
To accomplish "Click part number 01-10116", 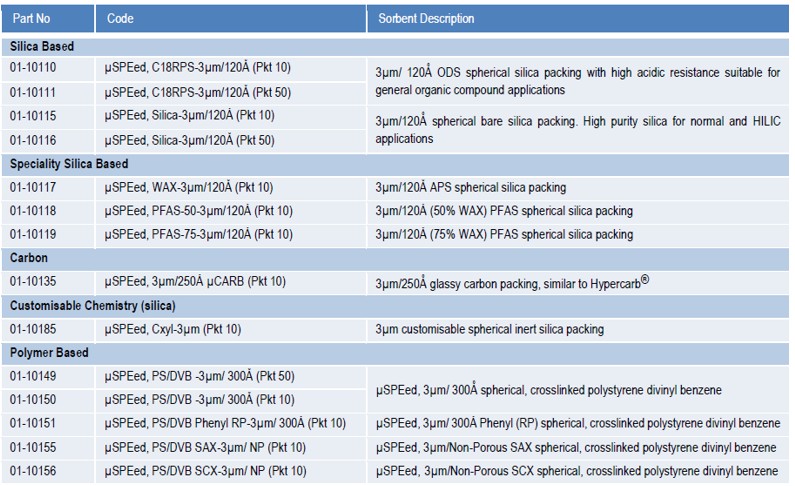I will click(34, 139).
